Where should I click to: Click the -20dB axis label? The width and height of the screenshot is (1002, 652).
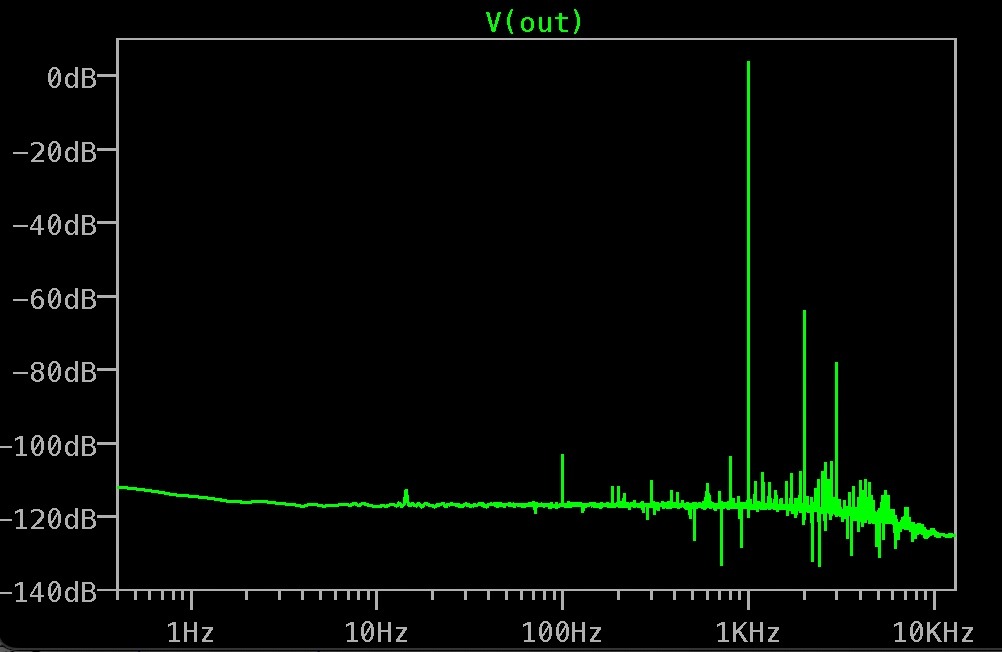(55, 152)
